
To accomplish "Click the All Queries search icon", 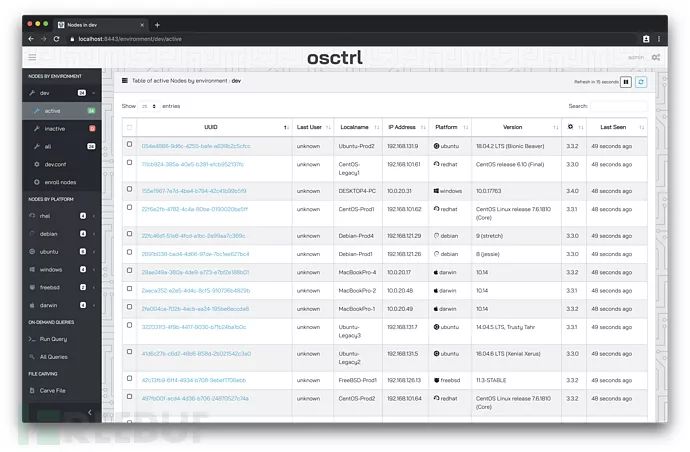I will (x=32, y=356).
